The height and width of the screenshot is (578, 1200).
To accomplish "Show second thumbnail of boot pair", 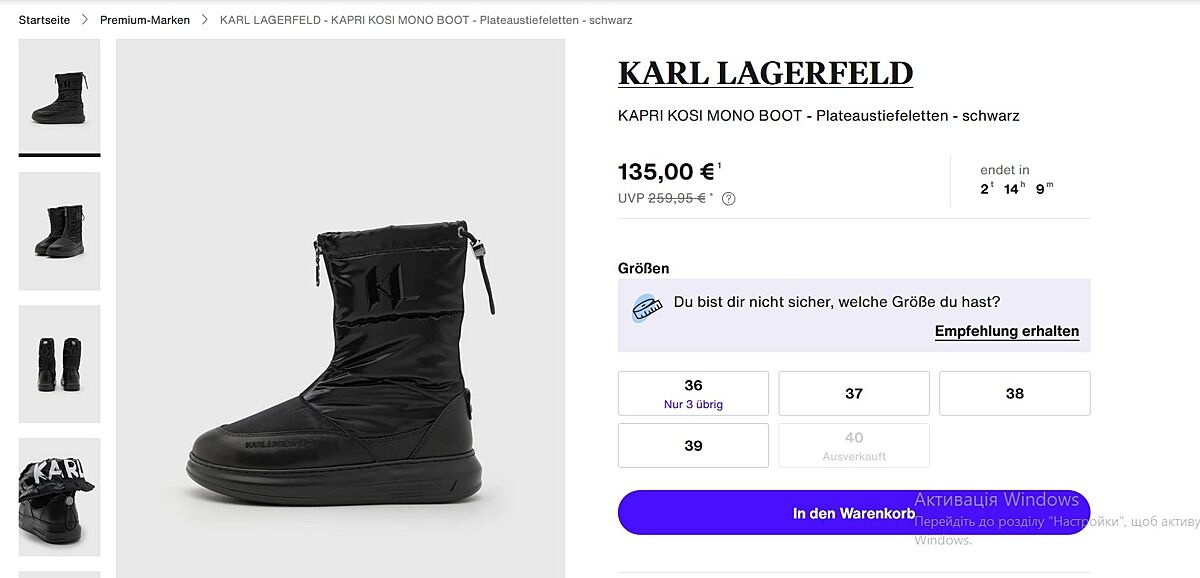I will (x=60, y=231).
